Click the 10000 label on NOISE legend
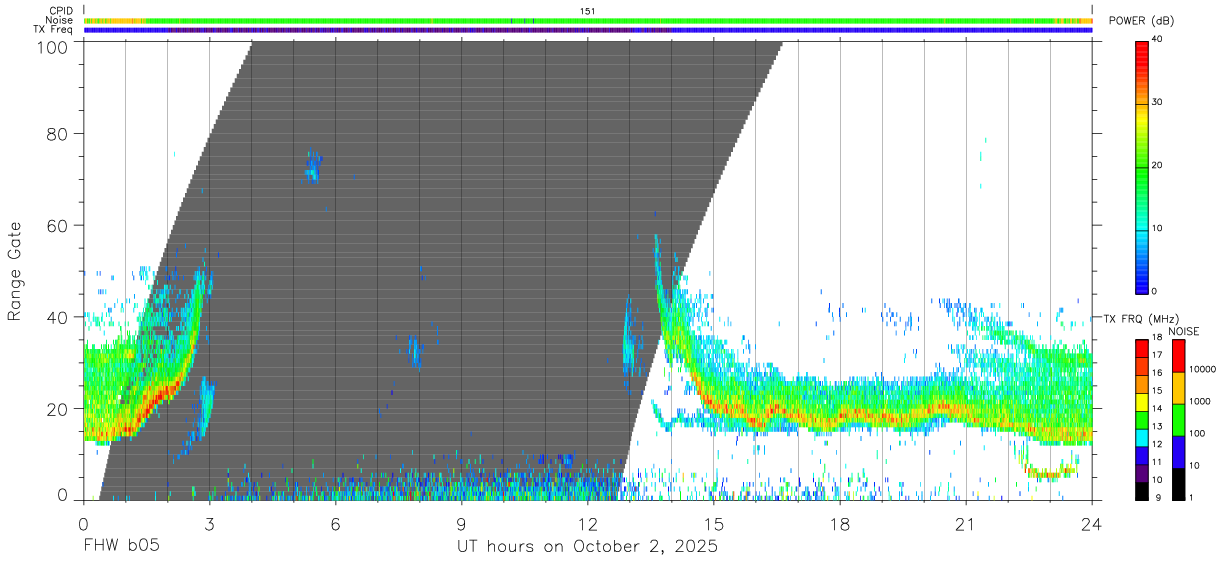 (1202, 370)
